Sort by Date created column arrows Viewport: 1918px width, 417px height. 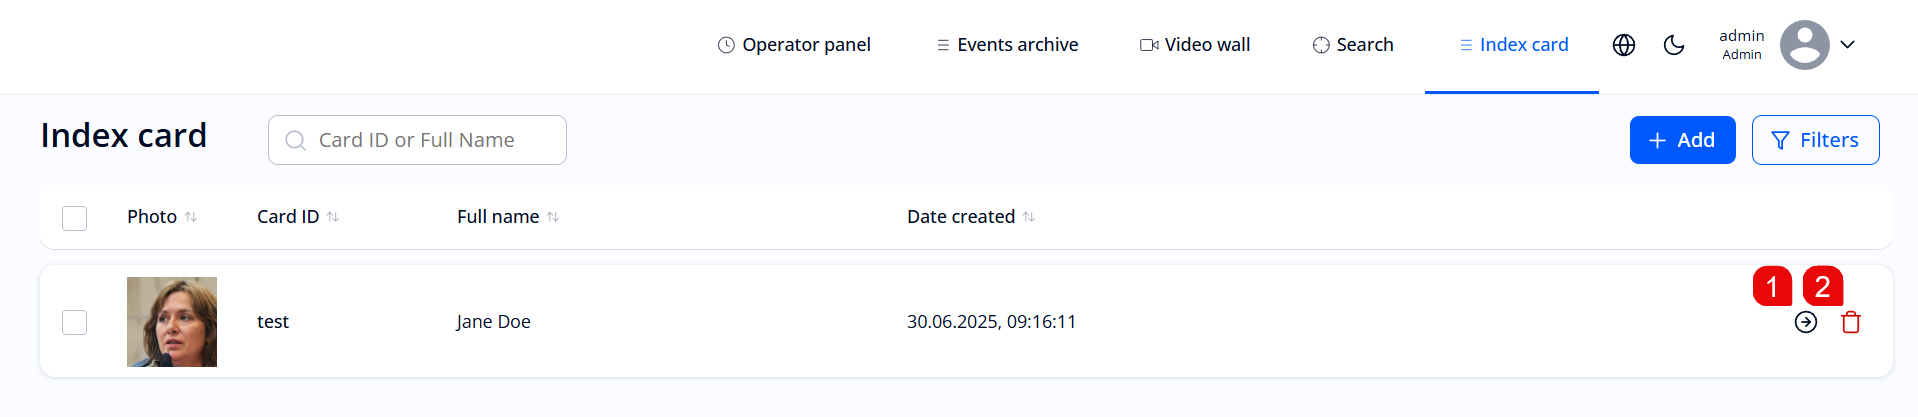click(1029, 217)
